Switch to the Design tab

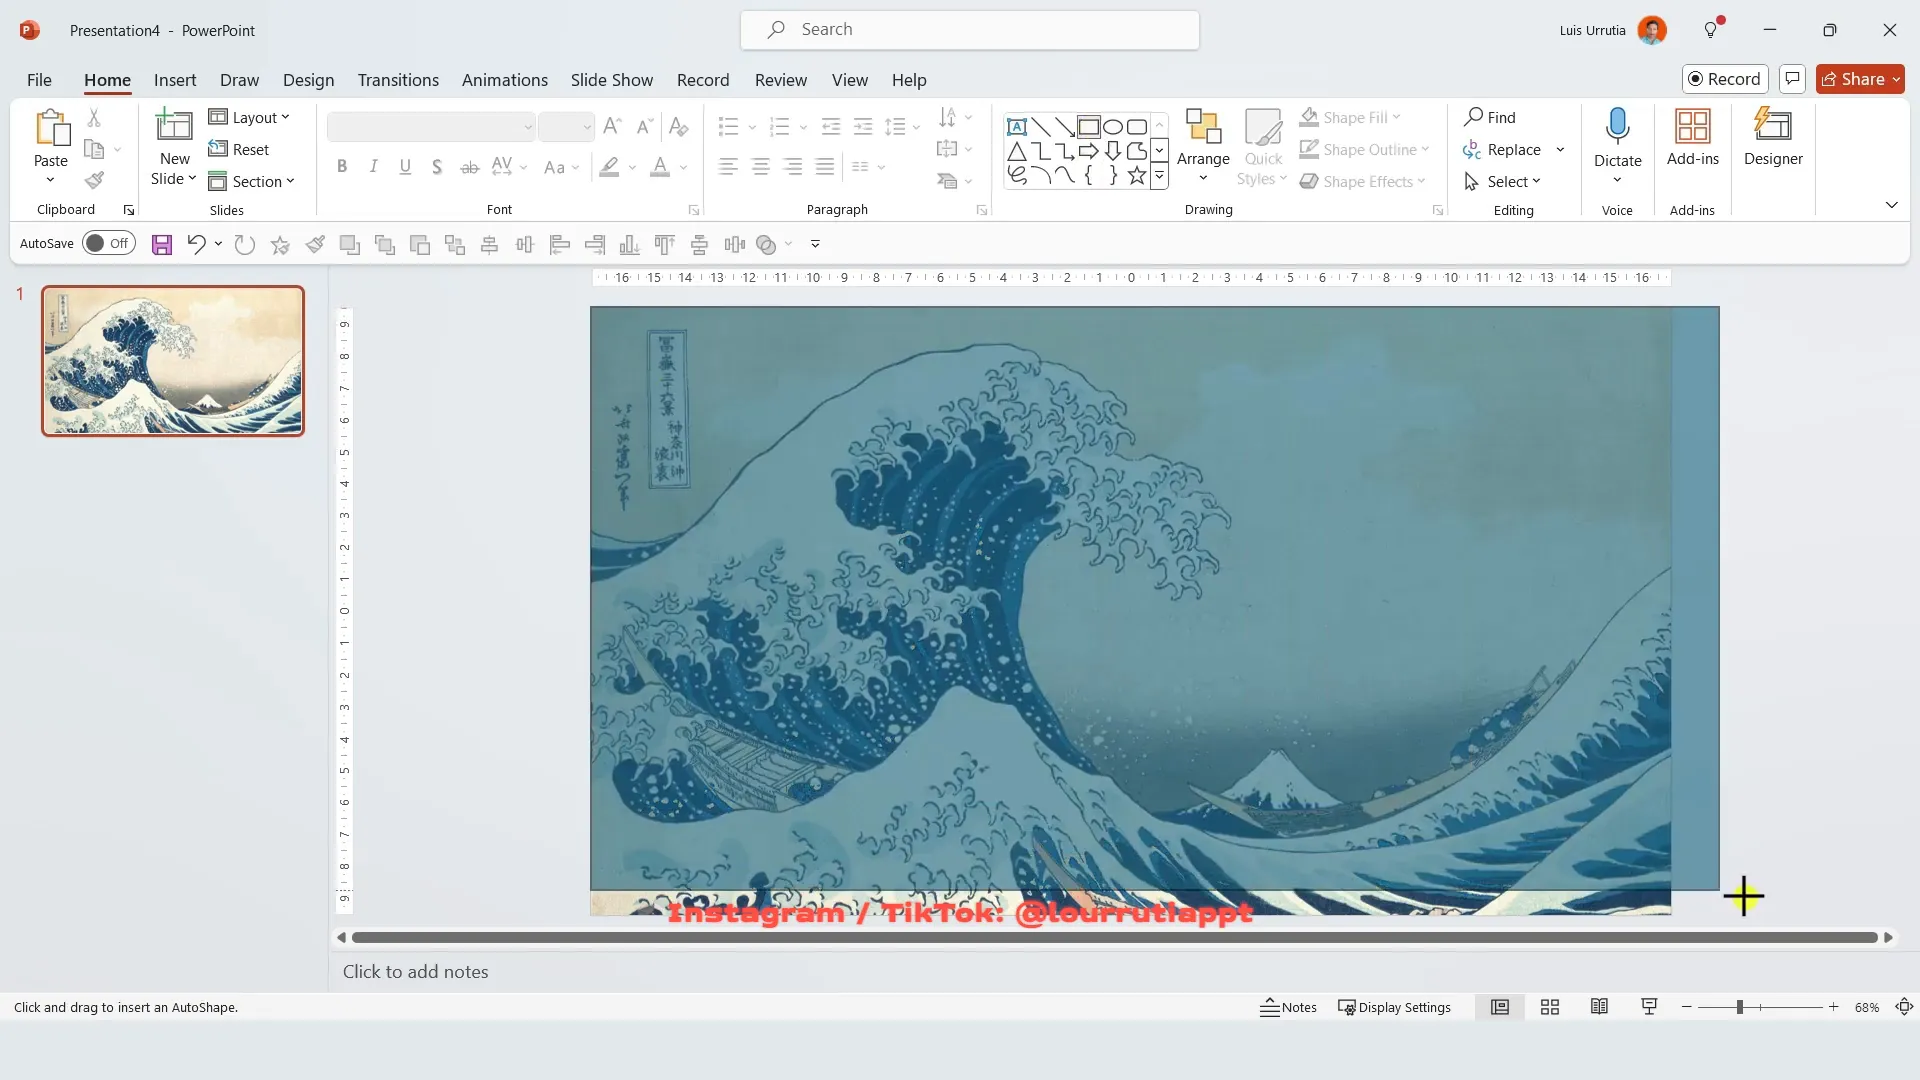pos(308,80)
